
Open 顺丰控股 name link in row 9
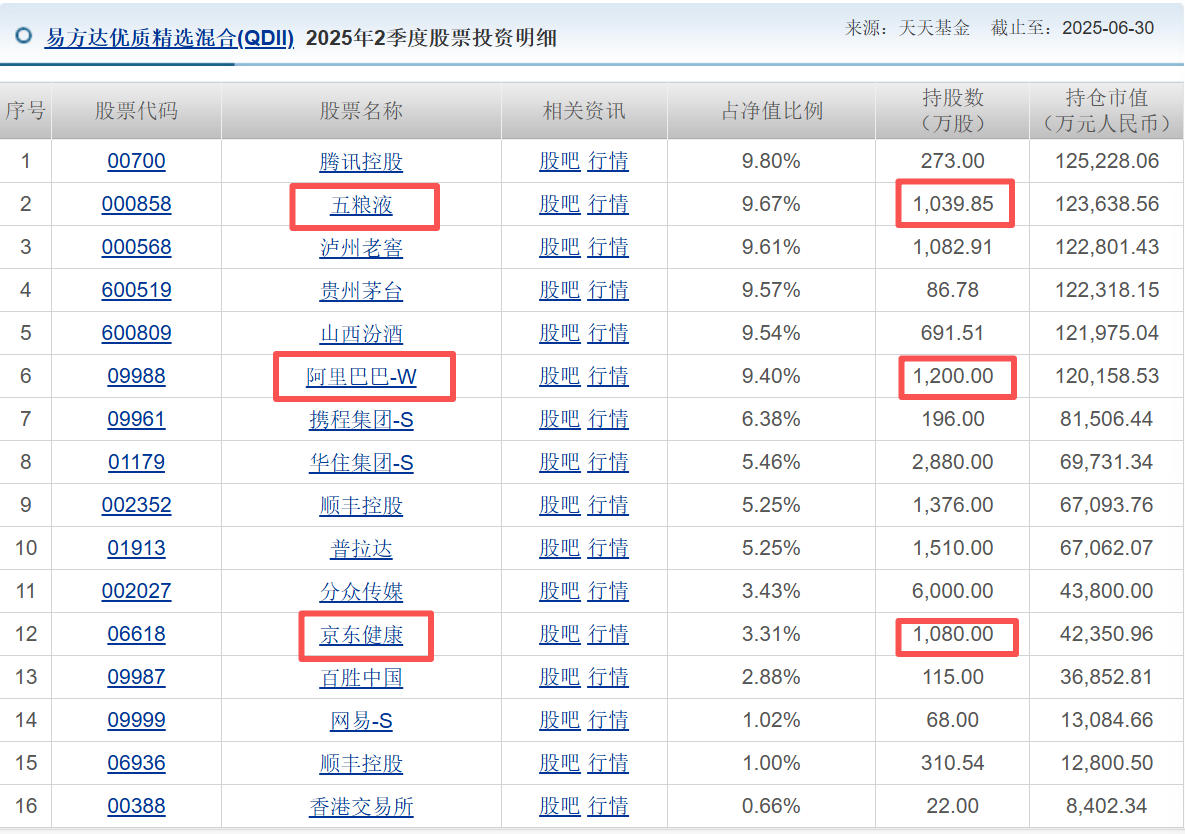[361, 506]
